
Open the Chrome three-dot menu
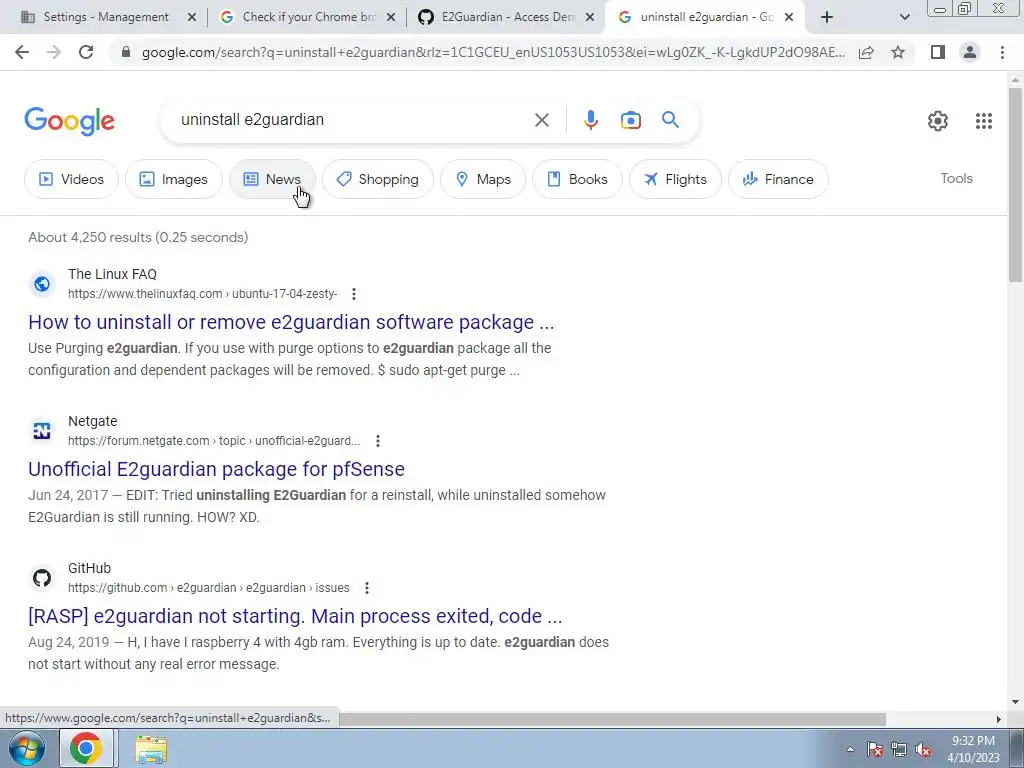tap(1002, 52)
